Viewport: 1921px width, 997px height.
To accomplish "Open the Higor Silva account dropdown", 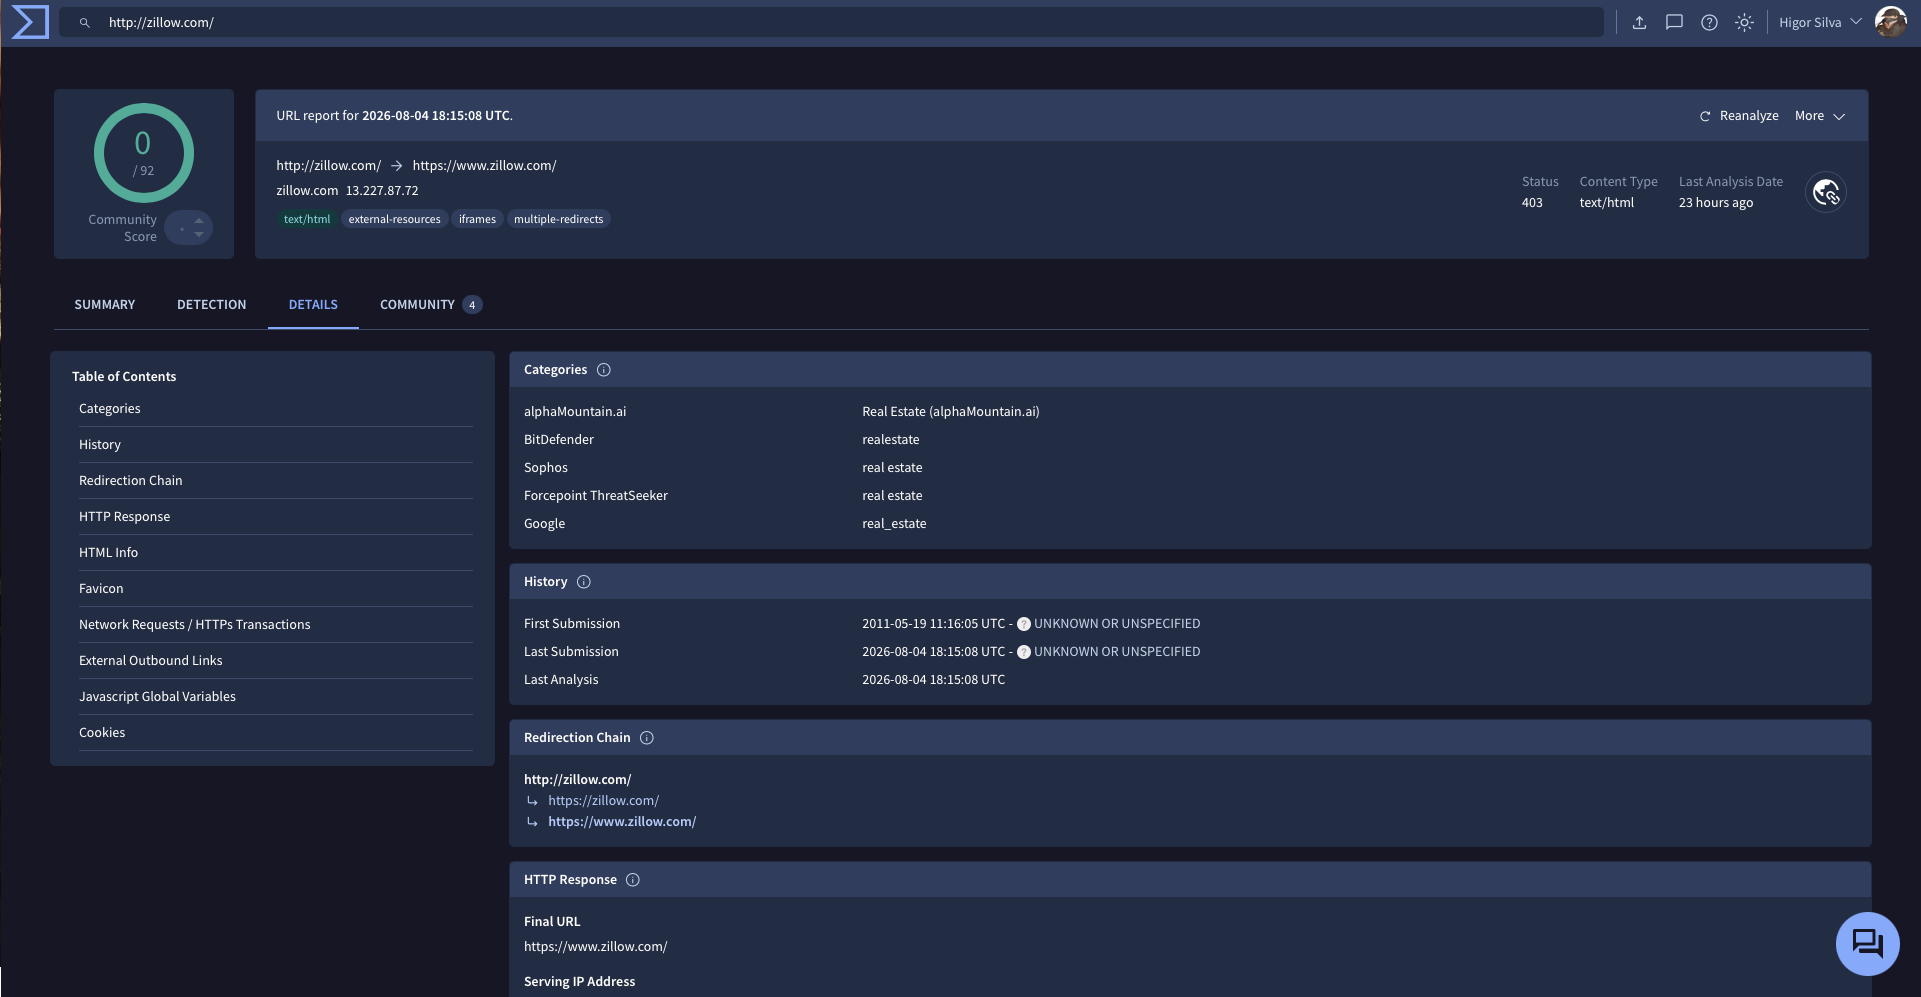I will pos(1819,22).
